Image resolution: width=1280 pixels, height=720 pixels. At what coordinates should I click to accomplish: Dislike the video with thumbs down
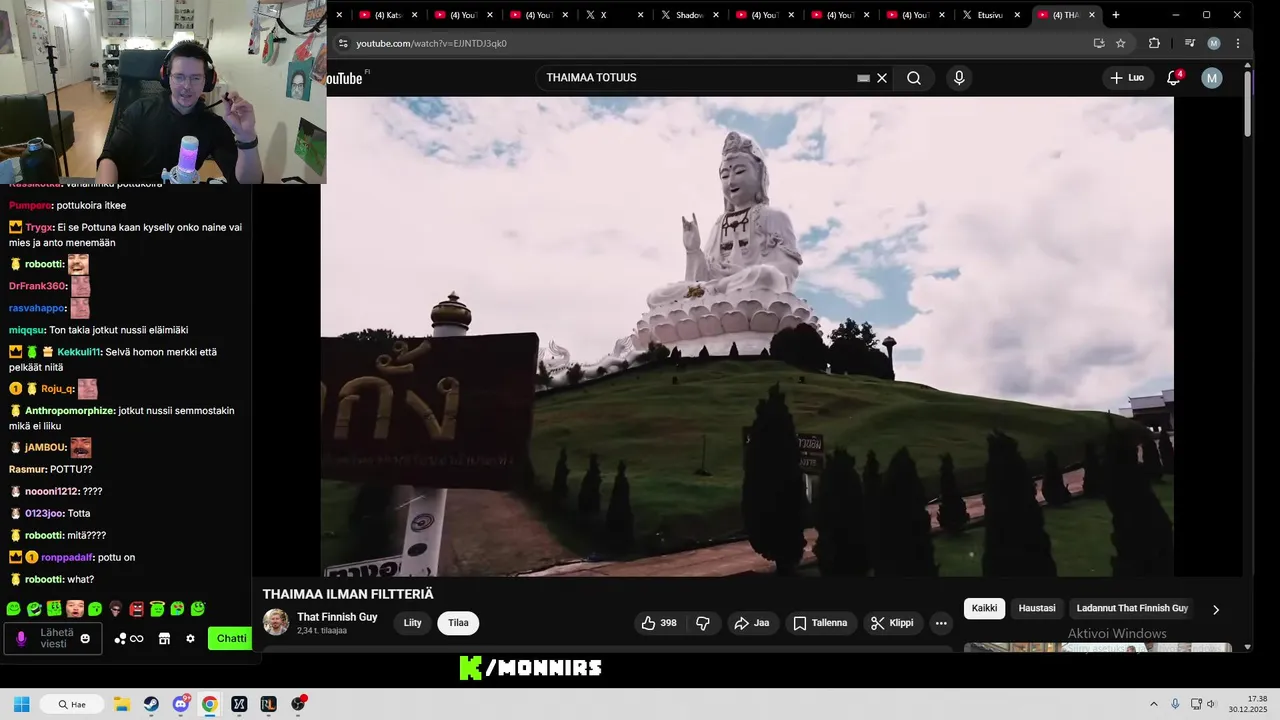point(703,623)
